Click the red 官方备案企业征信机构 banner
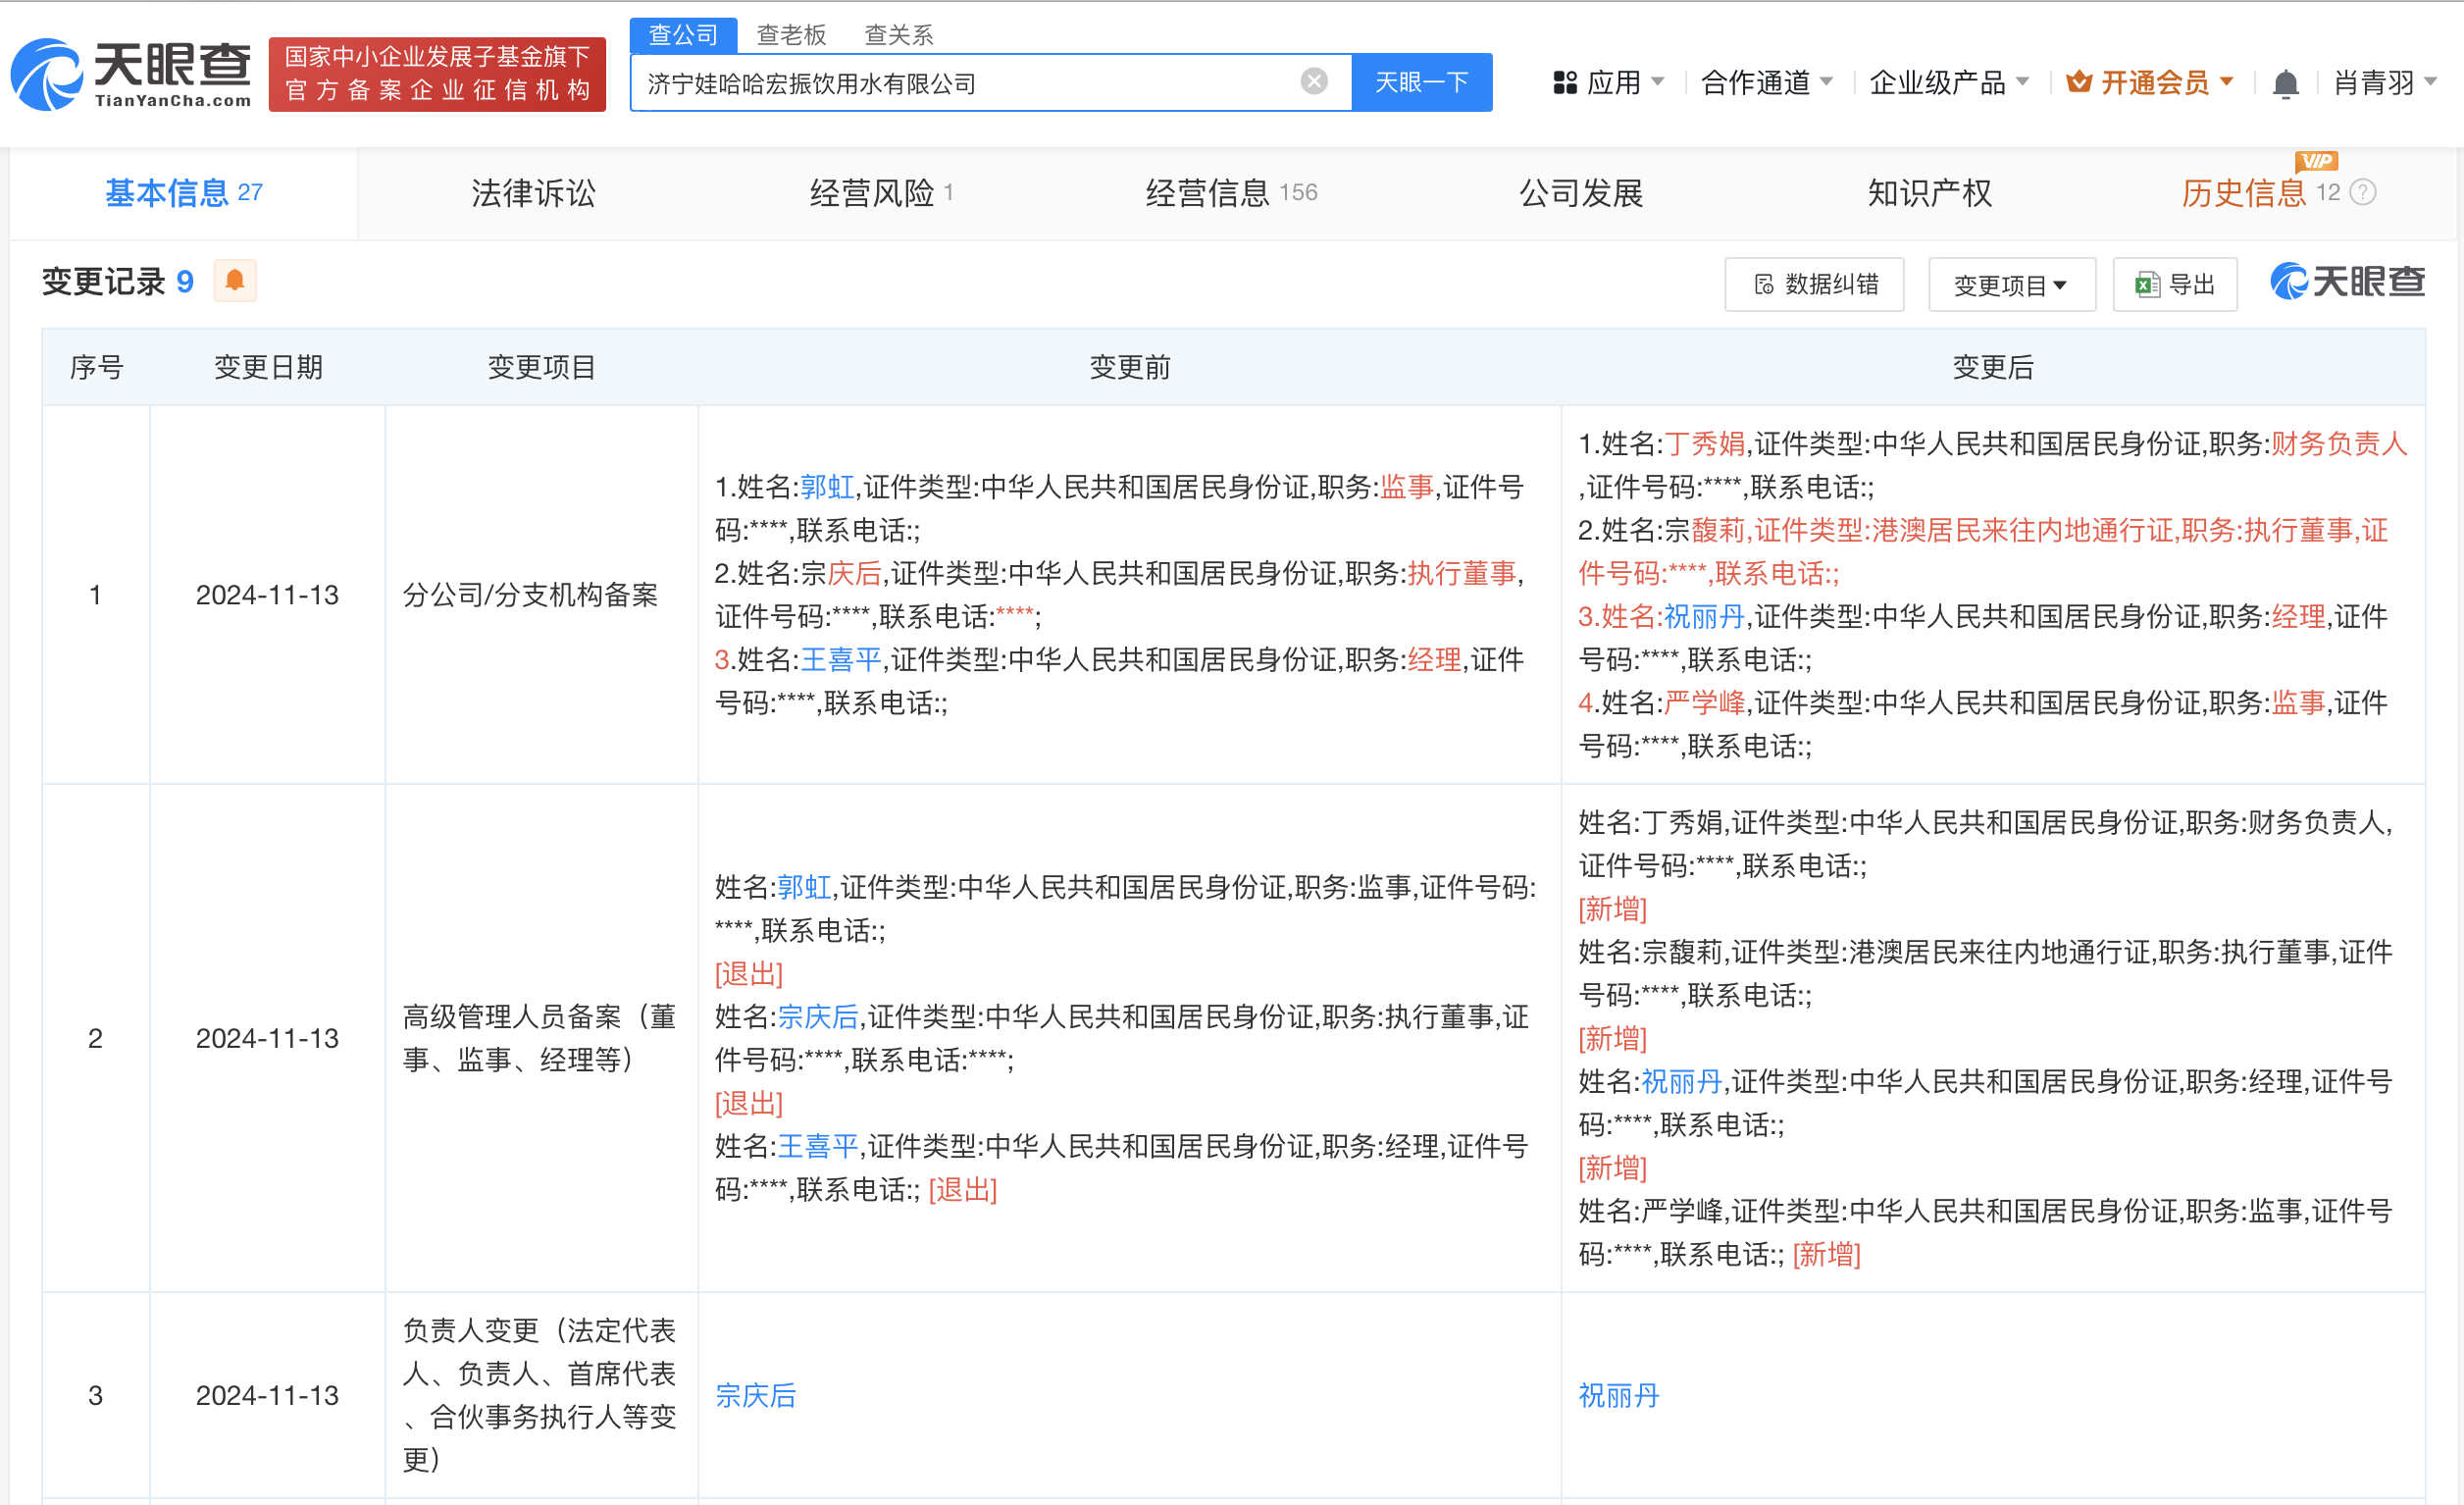Viewport: 2464px width, 1505px height. pos(437,74)
